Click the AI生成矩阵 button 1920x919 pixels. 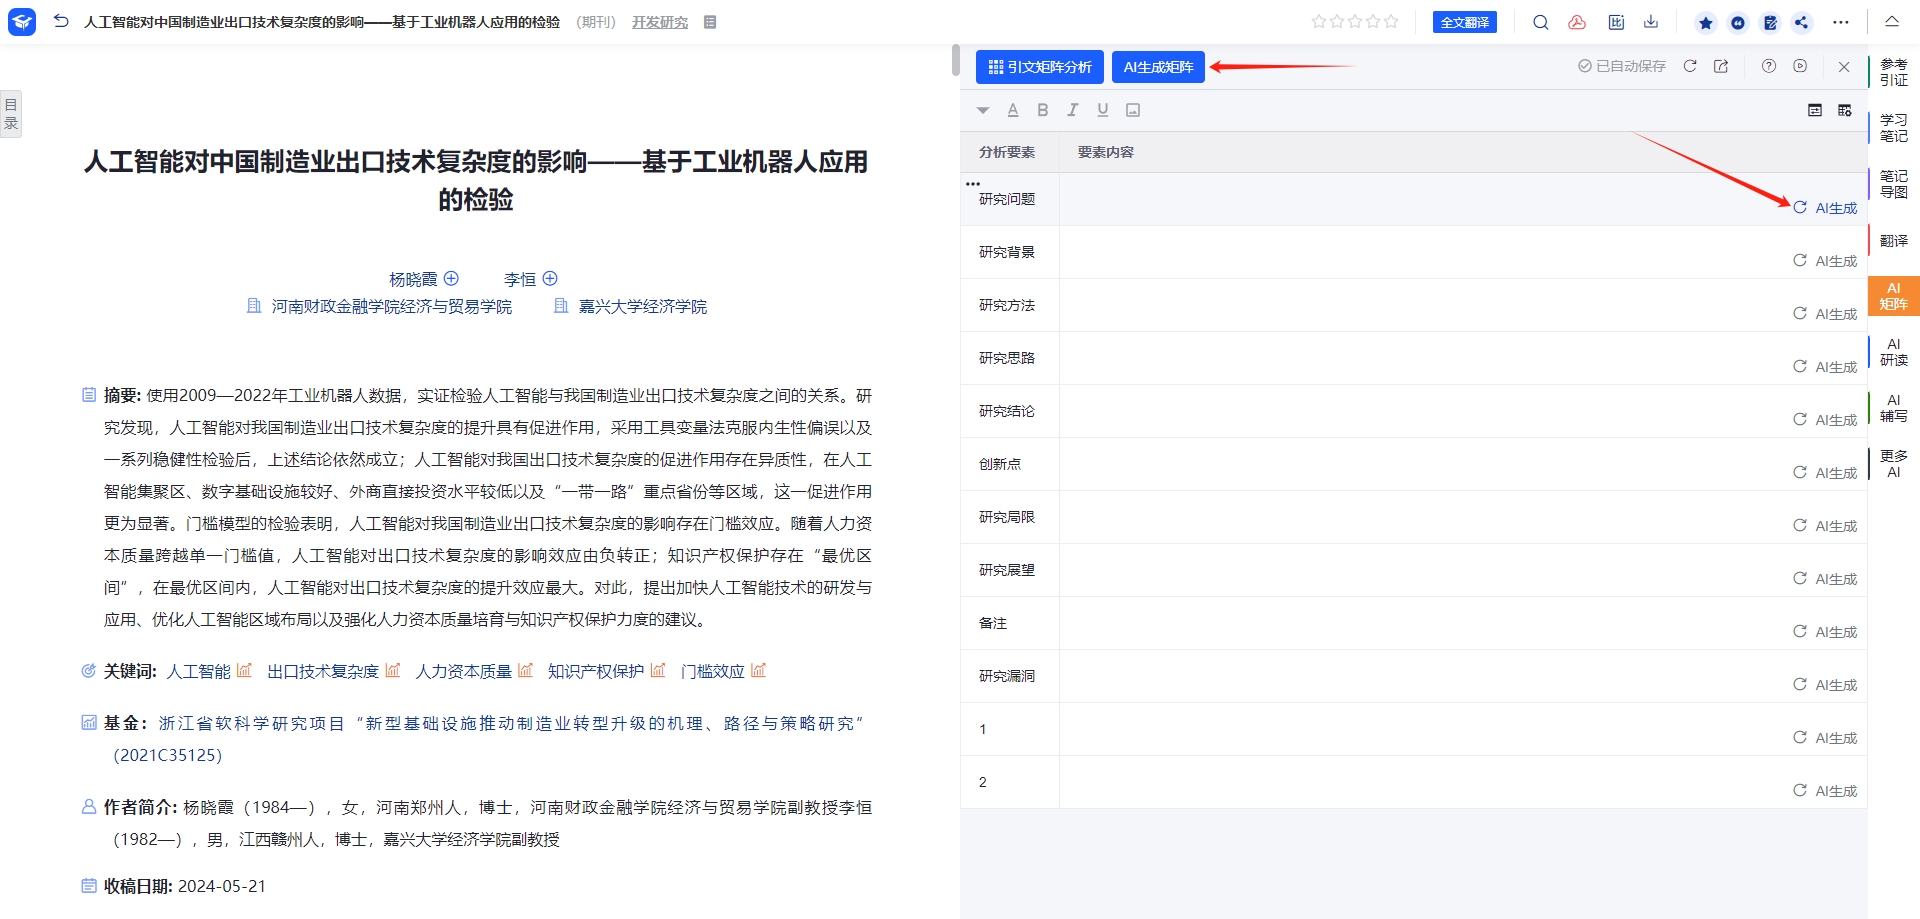(x=1158, y=67)
